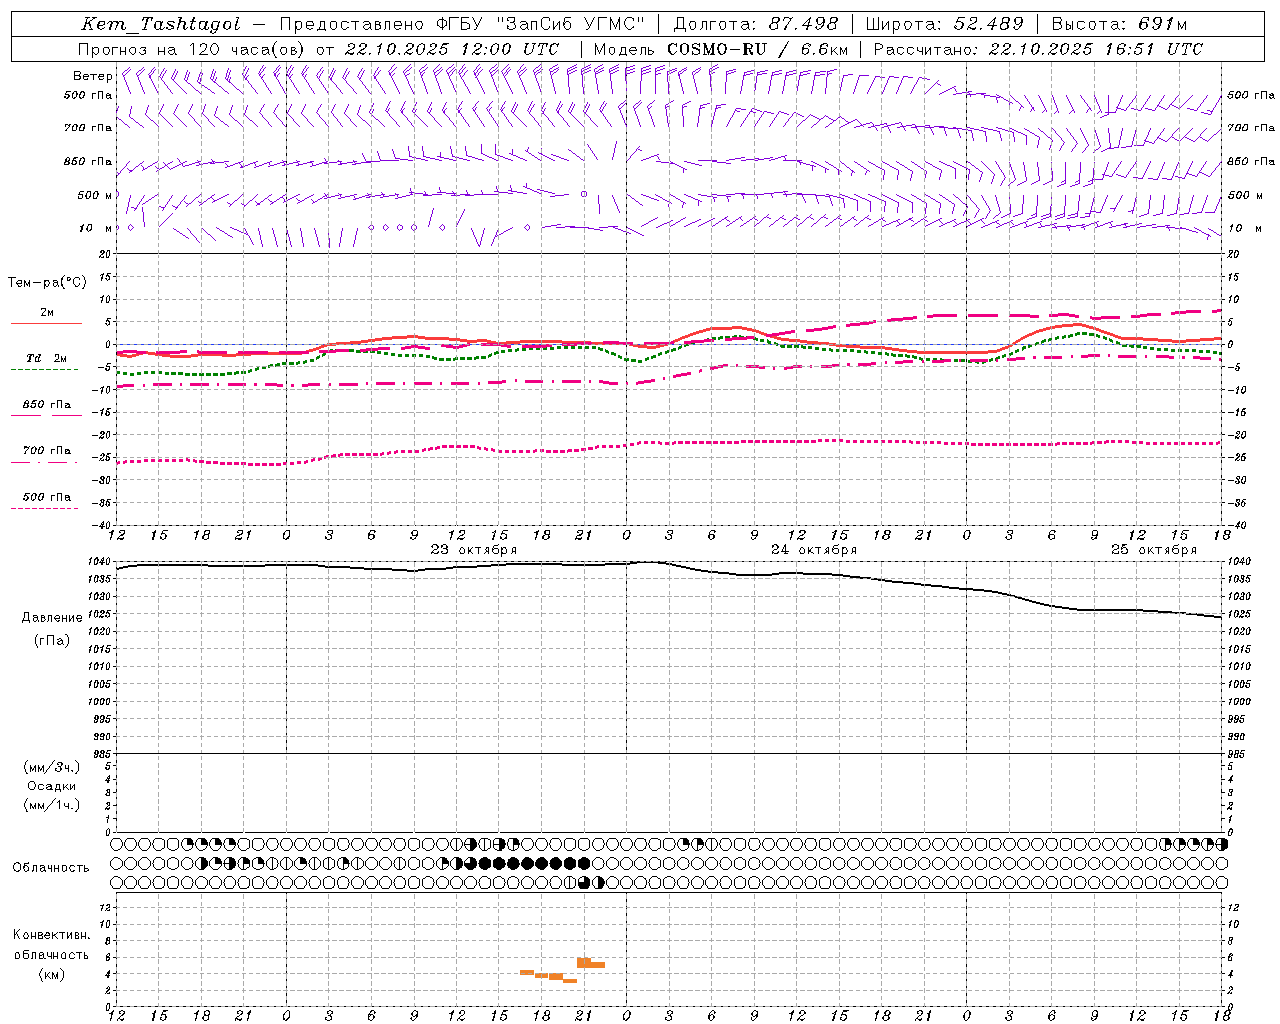Click the Kem_Tashtagol station title
Image resolution: width=1280 pixels, height=1024 pixels.
point(161,24)
